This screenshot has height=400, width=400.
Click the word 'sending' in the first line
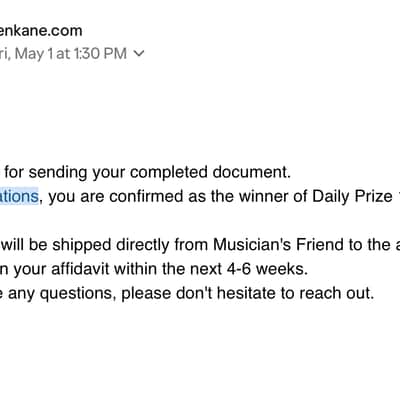(x=57, y=173)
